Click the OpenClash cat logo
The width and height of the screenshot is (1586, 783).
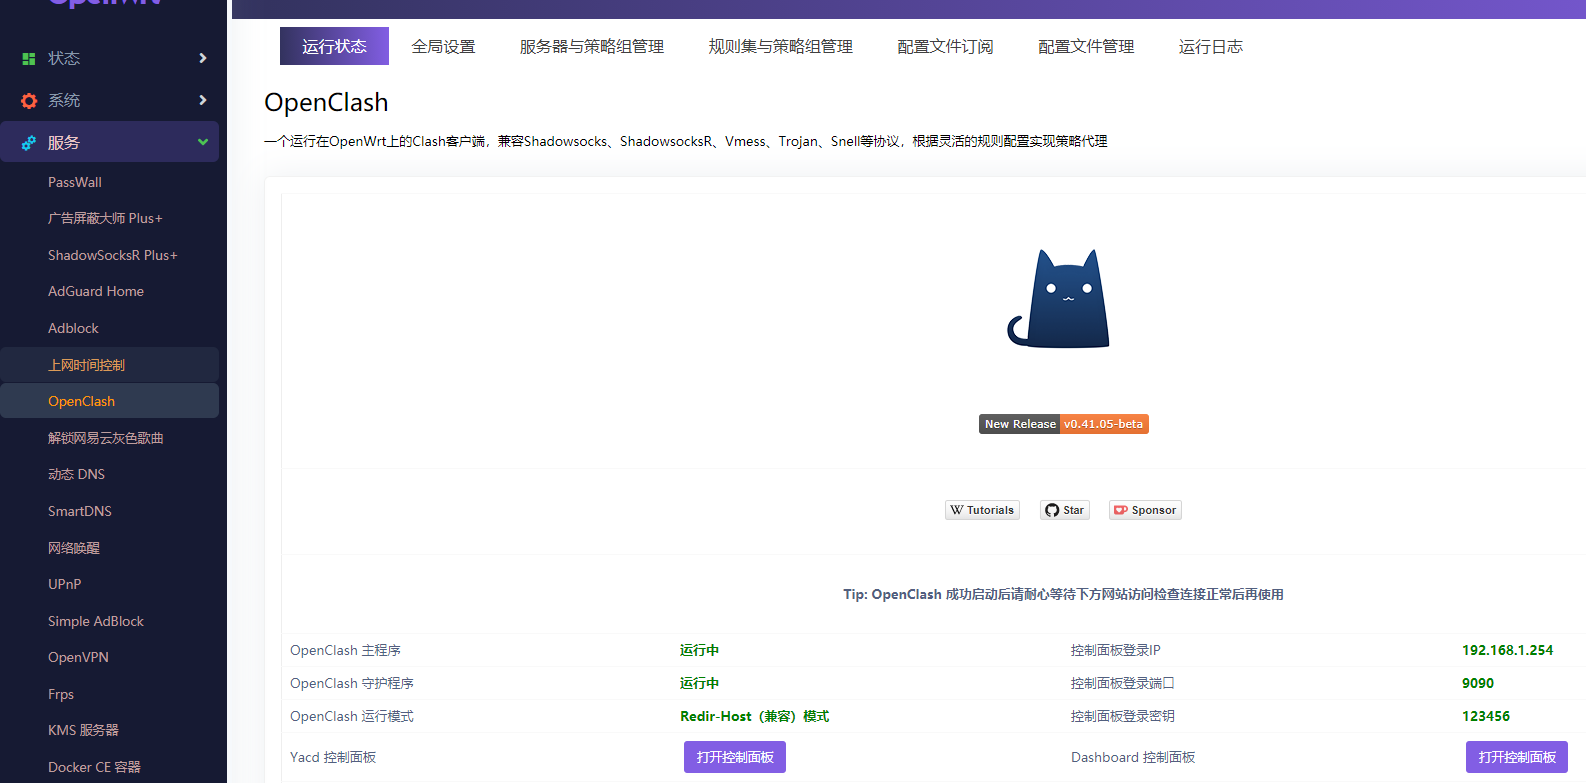point(1059,298)
